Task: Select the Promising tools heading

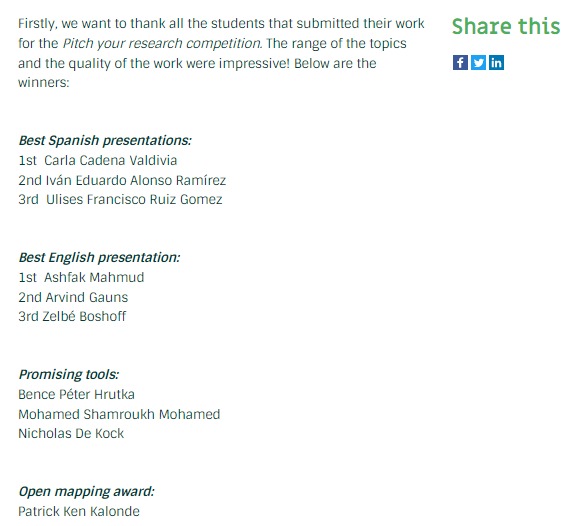Action: pyautogui.click(x=69, y=375)
